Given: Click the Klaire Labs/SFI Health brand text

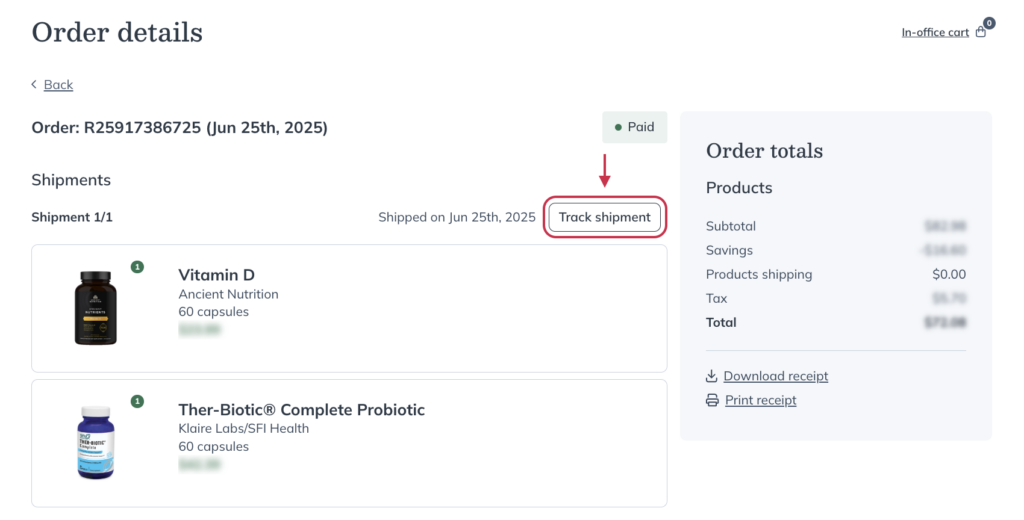Looking at the screenshot, I should pos(244,429).
